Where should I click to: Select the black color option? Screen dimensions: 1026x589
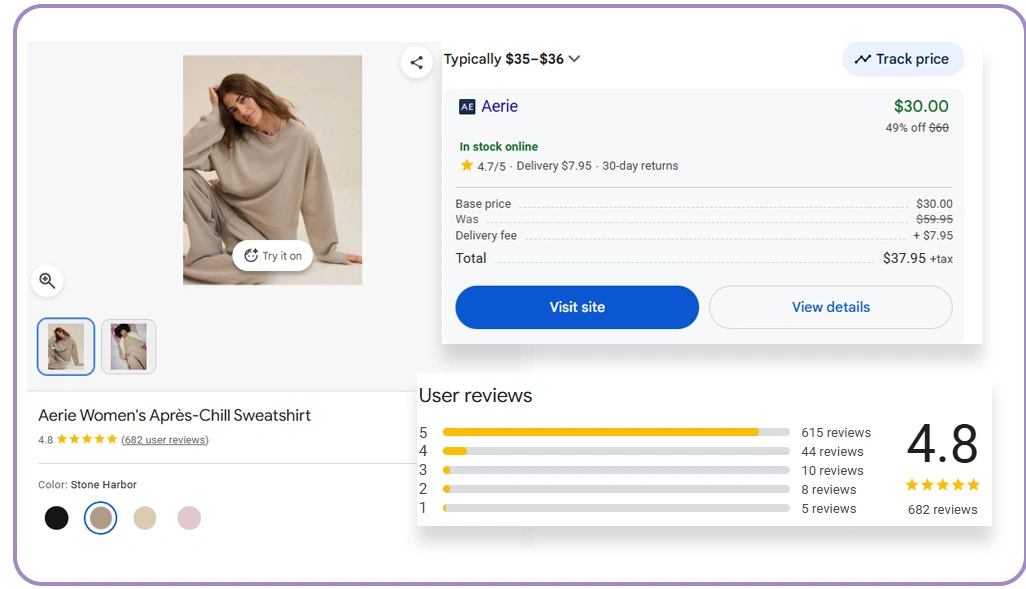[57, 518]
